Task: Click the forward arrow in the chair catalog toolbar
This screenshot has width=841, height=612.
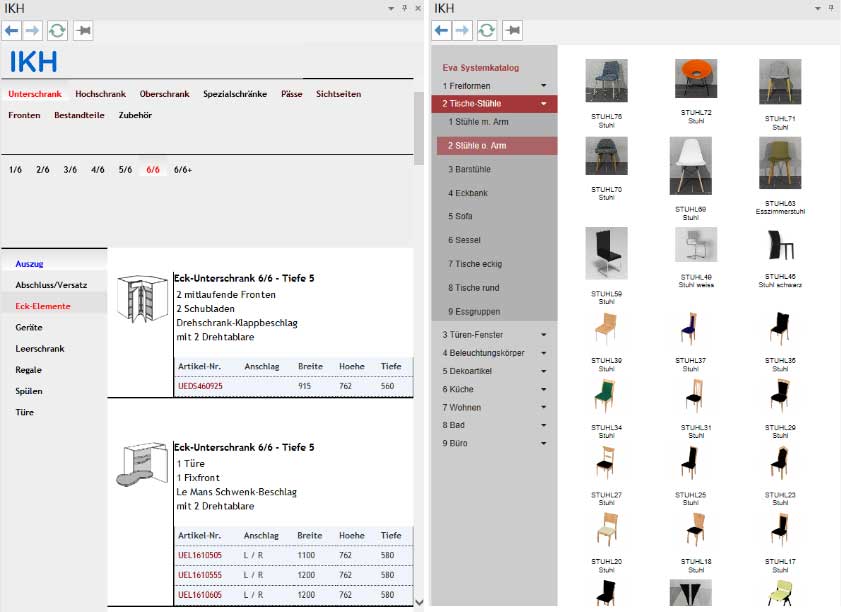Action: coord(463,30)
